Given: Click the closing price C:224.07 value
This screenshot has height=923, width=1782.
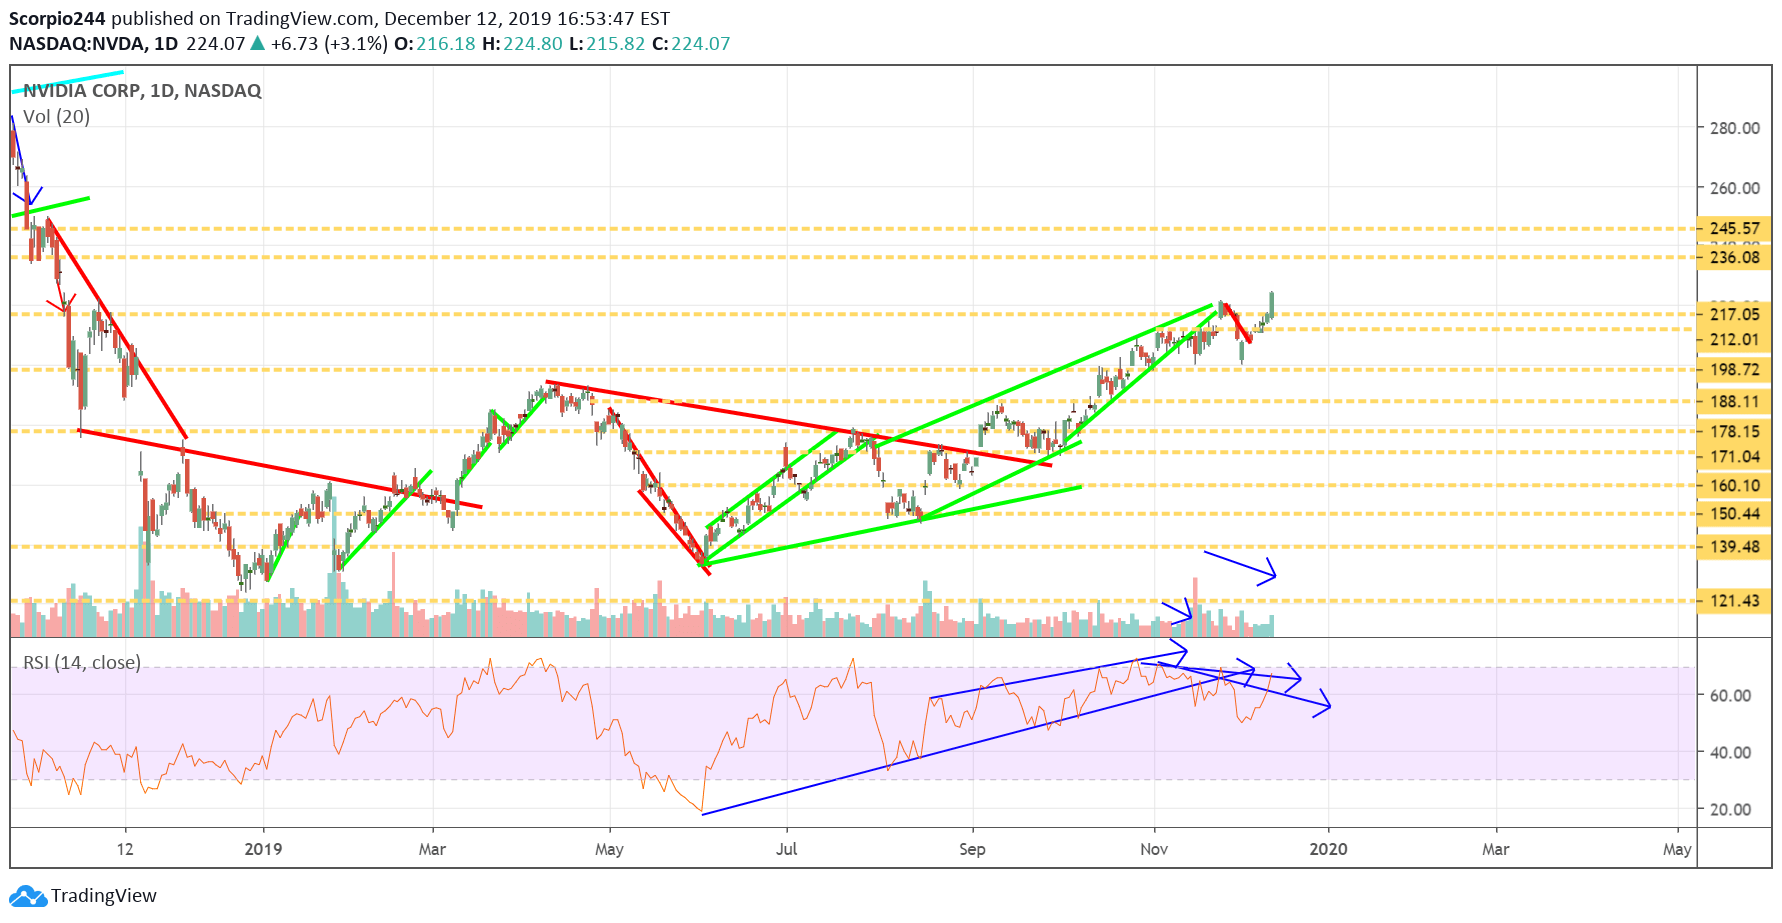Looking at the screenshot, I should click(x=691, y=44).
